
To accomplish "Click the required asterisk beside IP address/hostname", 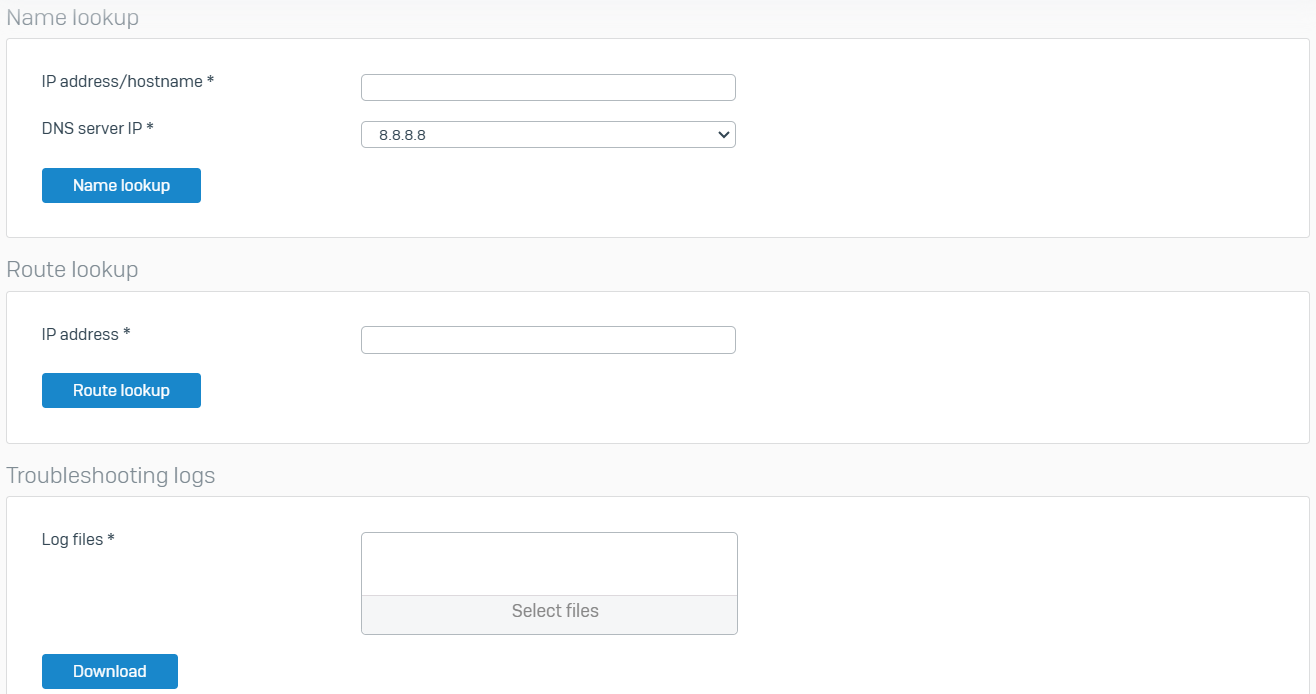I will [x=211, y=81].
